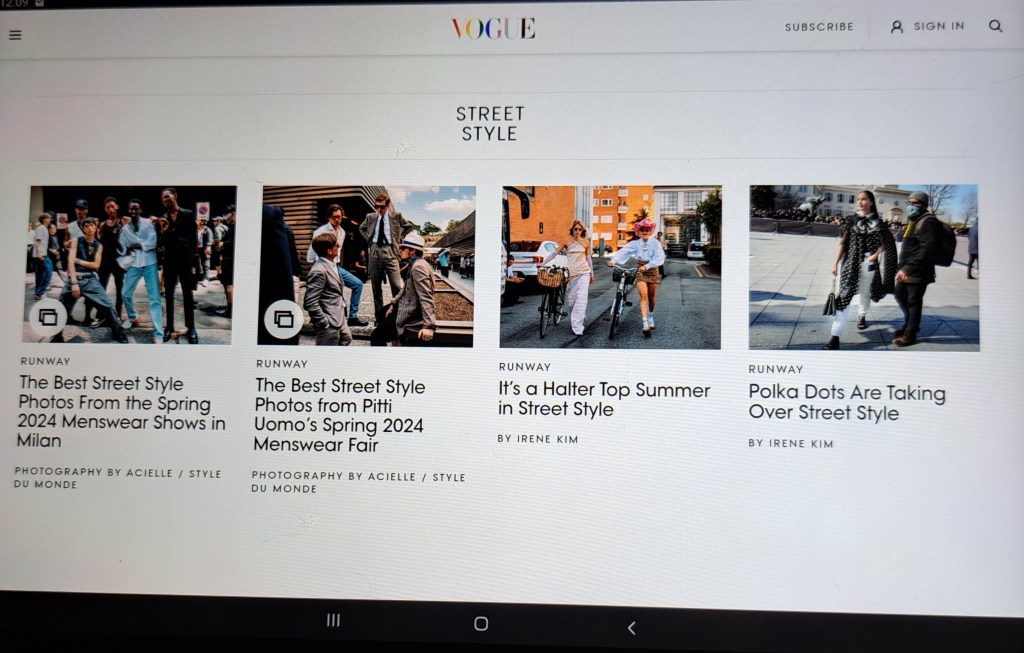The width and height of the screenshot is (1024, 653).
Task: Open Spring 2024 Menswear Shows in Milan headline
Action: click(x=121, y=412)
